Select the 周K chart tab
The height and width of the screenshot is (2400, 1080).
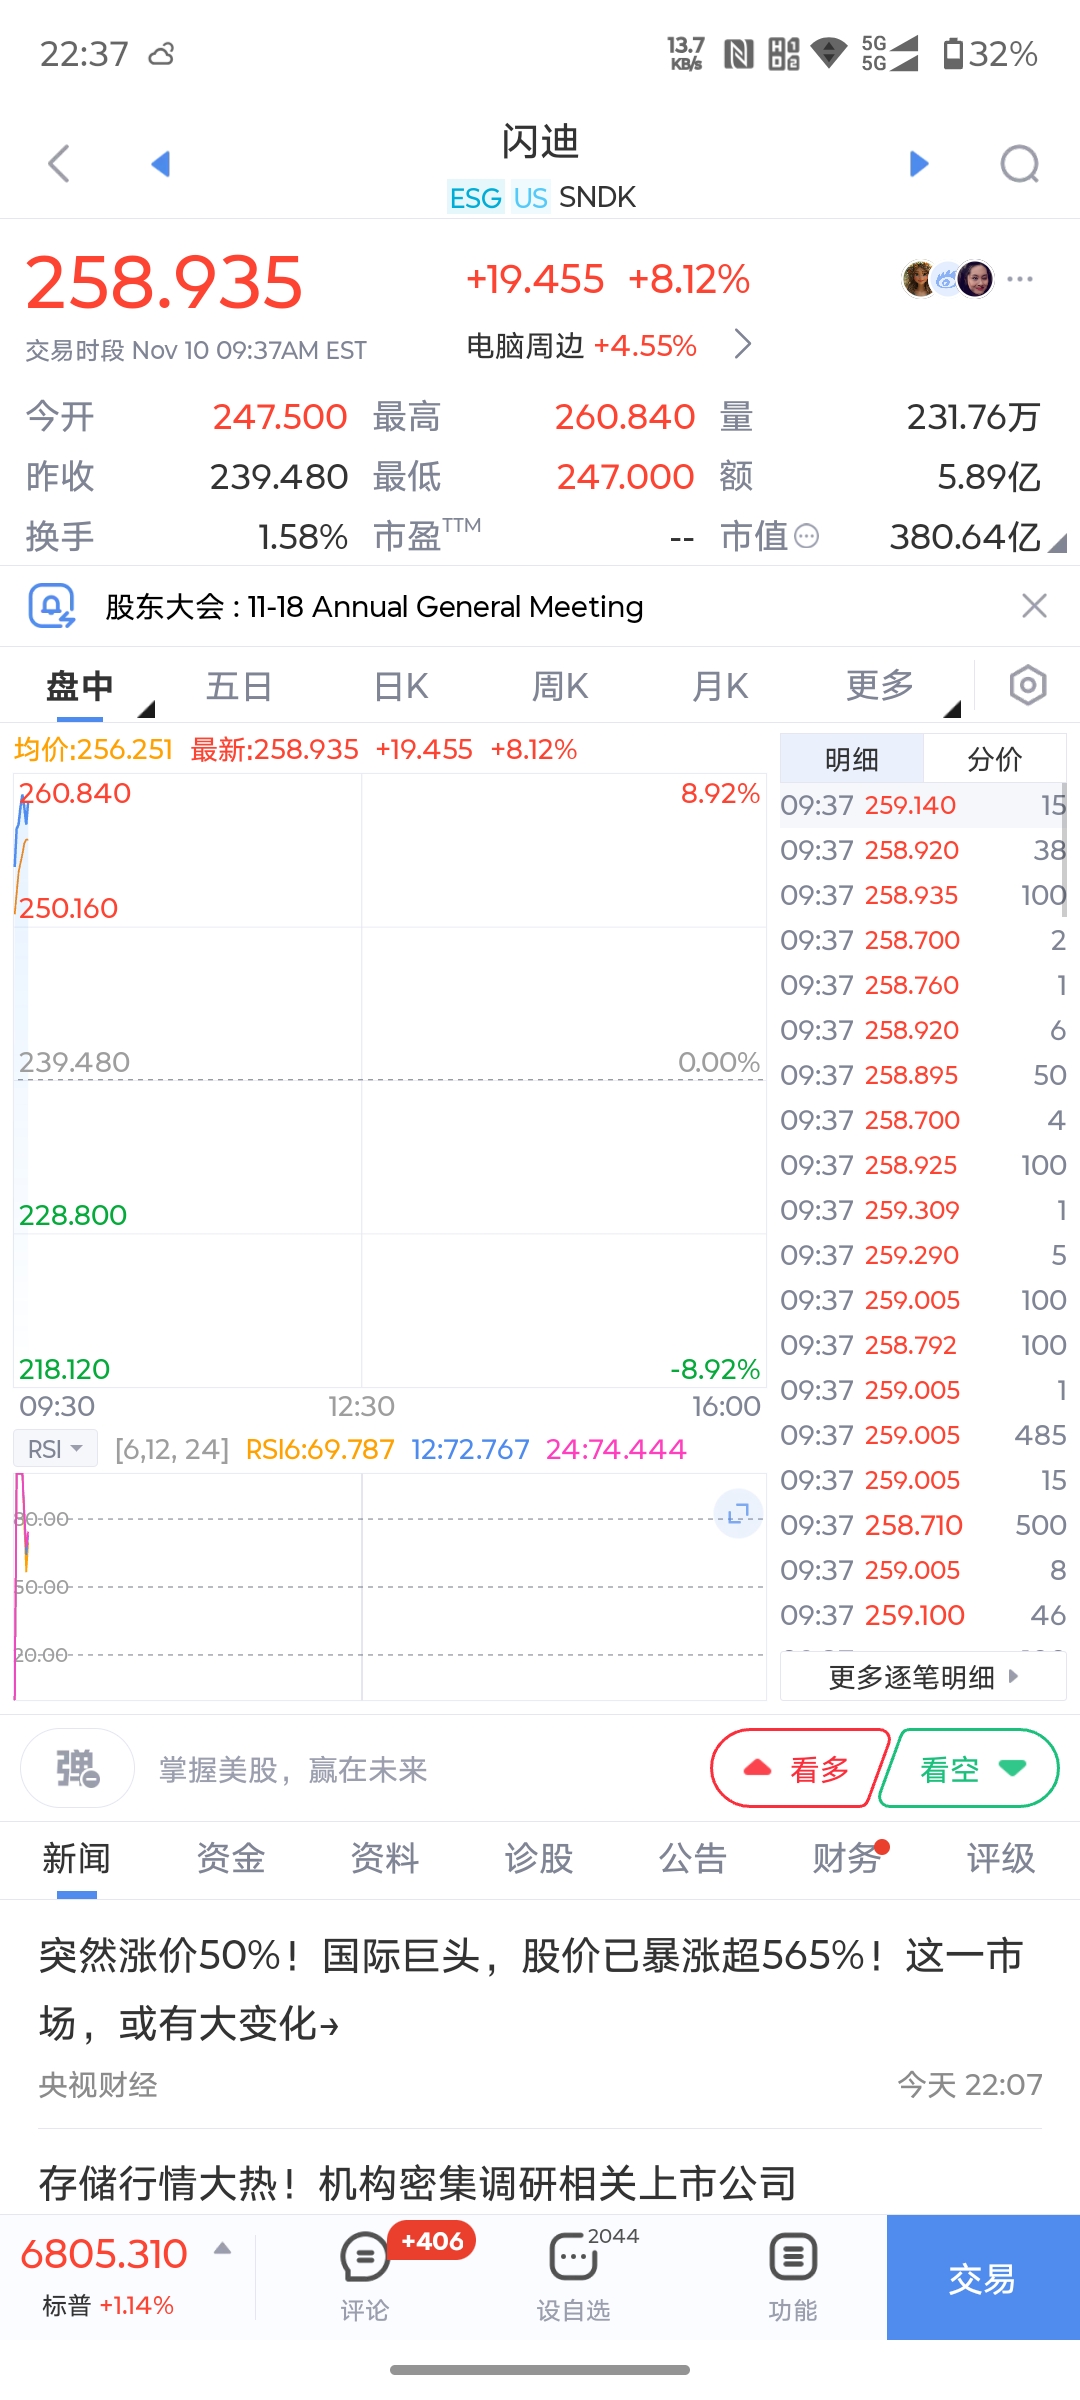click(x=560, y=687)
